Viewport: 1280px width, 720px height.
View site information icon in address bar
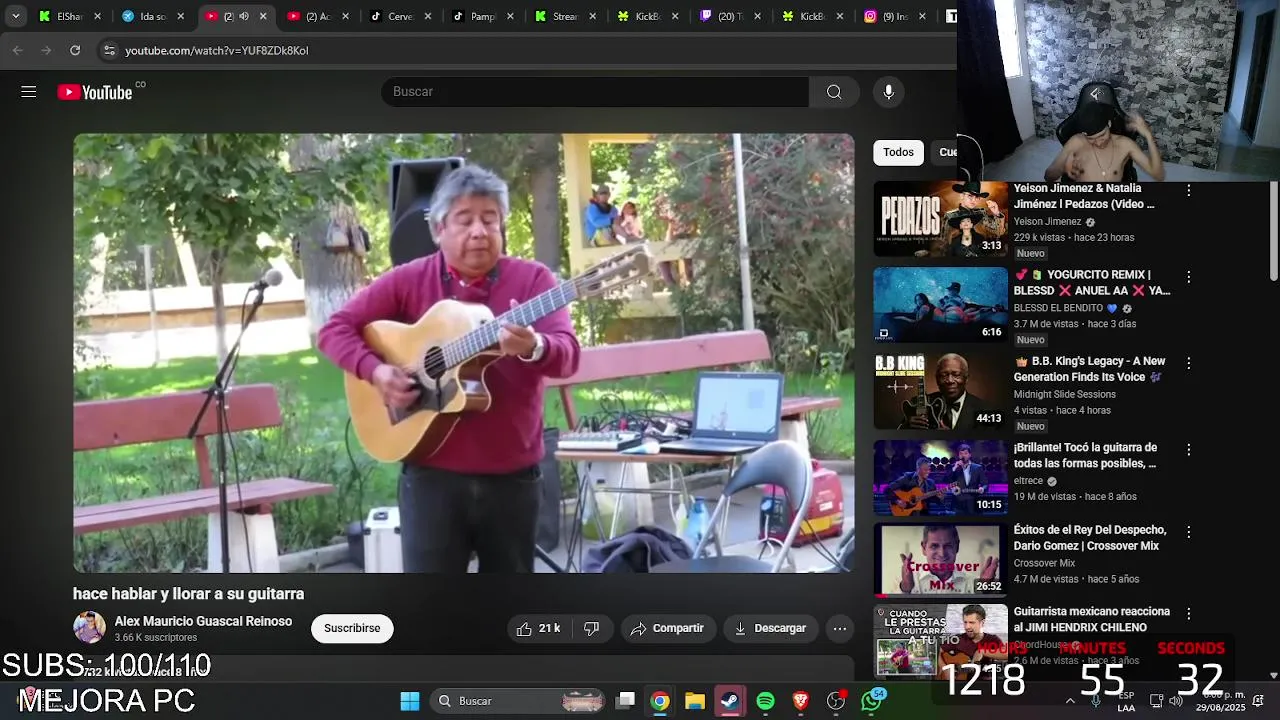click(x=109, y=50)
